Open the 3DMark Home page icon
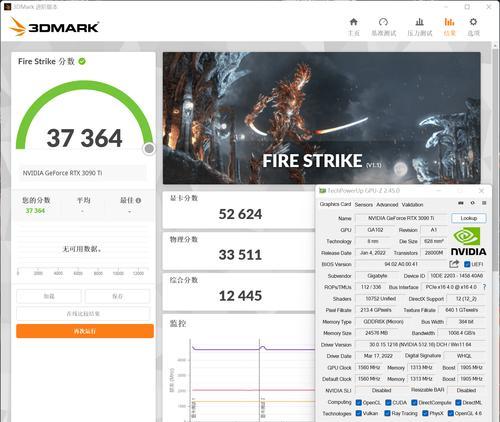The image size is (500, 422). (x=354, y=22)
